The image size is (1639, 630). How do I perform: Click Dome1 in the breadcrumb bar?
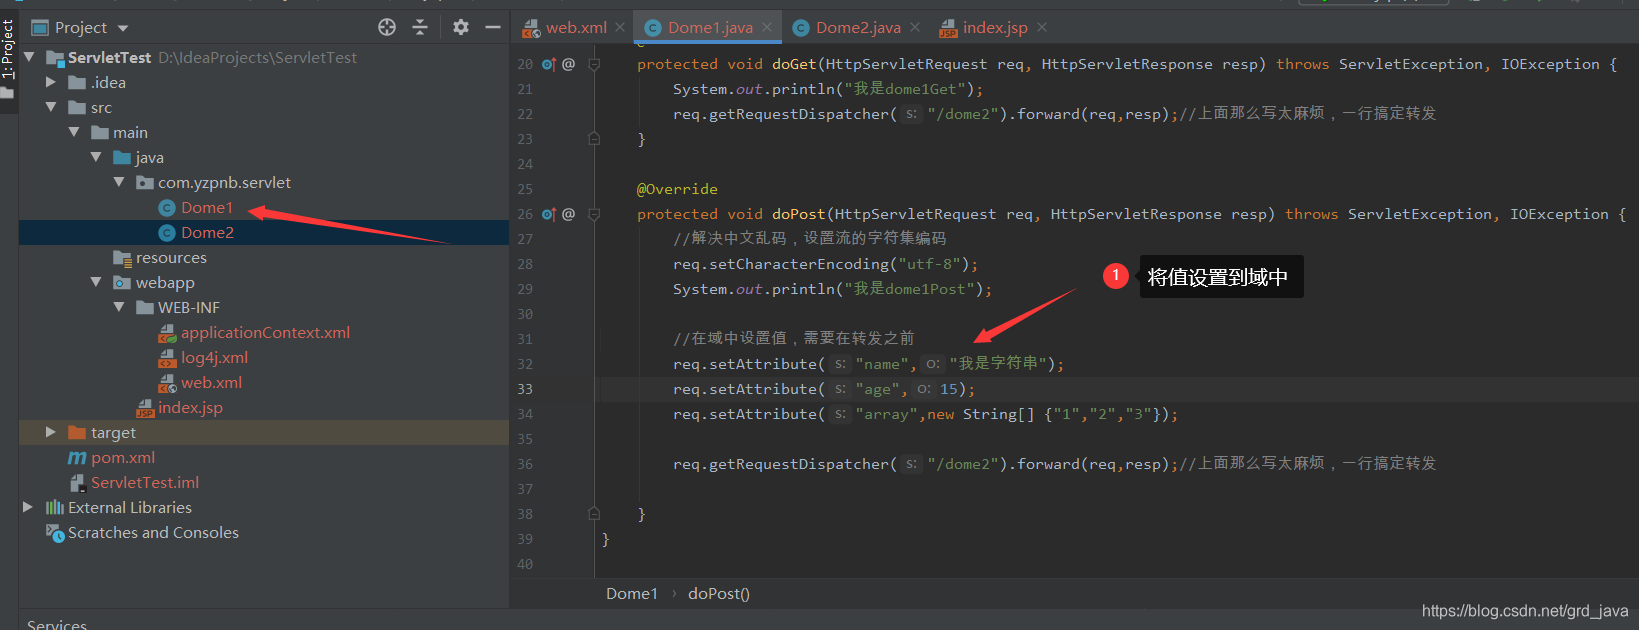pos(632,593)
